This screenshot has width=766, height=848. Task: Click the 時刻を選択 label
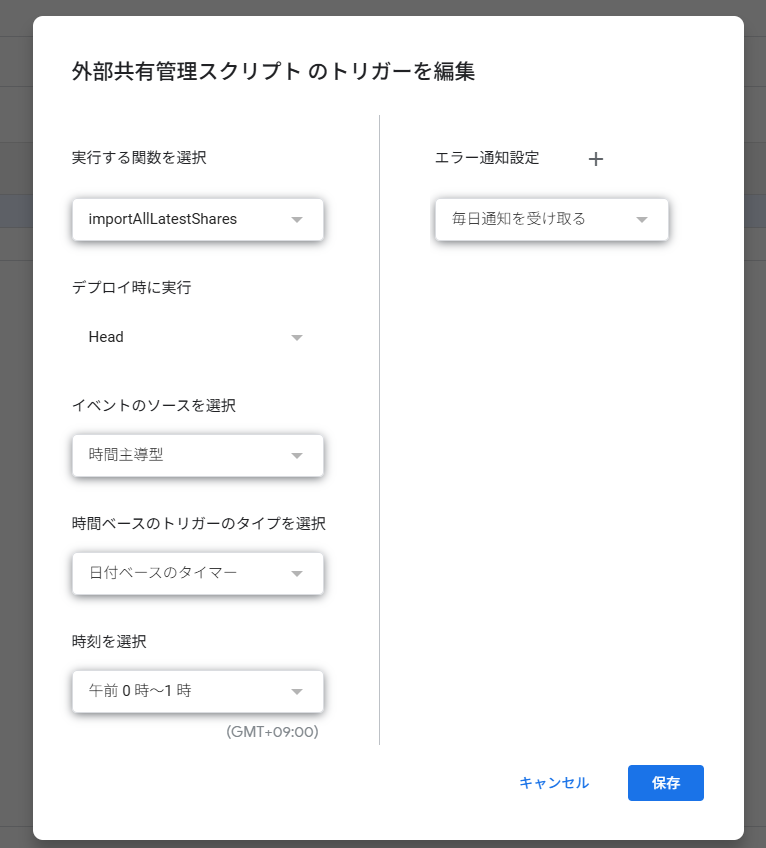tap(110, 641)
